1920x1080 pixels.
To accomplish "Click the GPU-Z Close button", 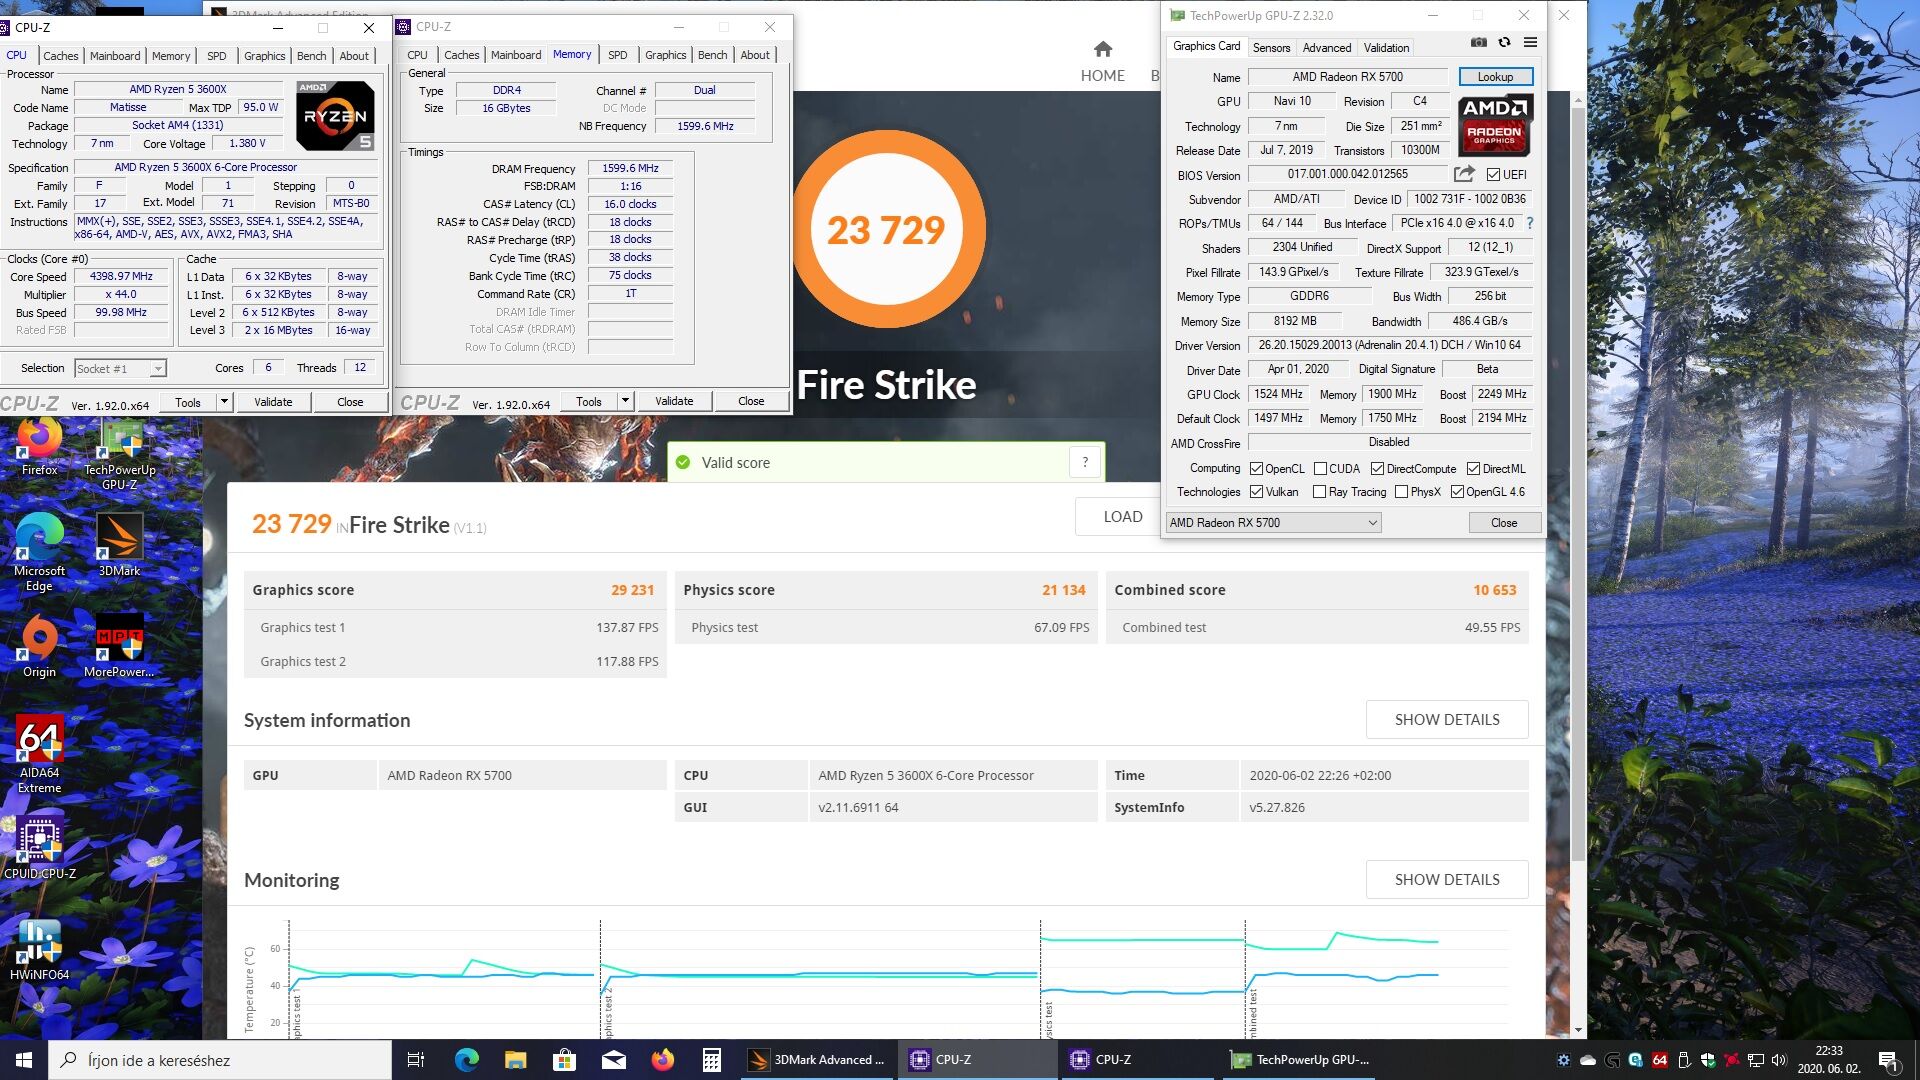I will pyautogui.click(x=1504, y=523).
